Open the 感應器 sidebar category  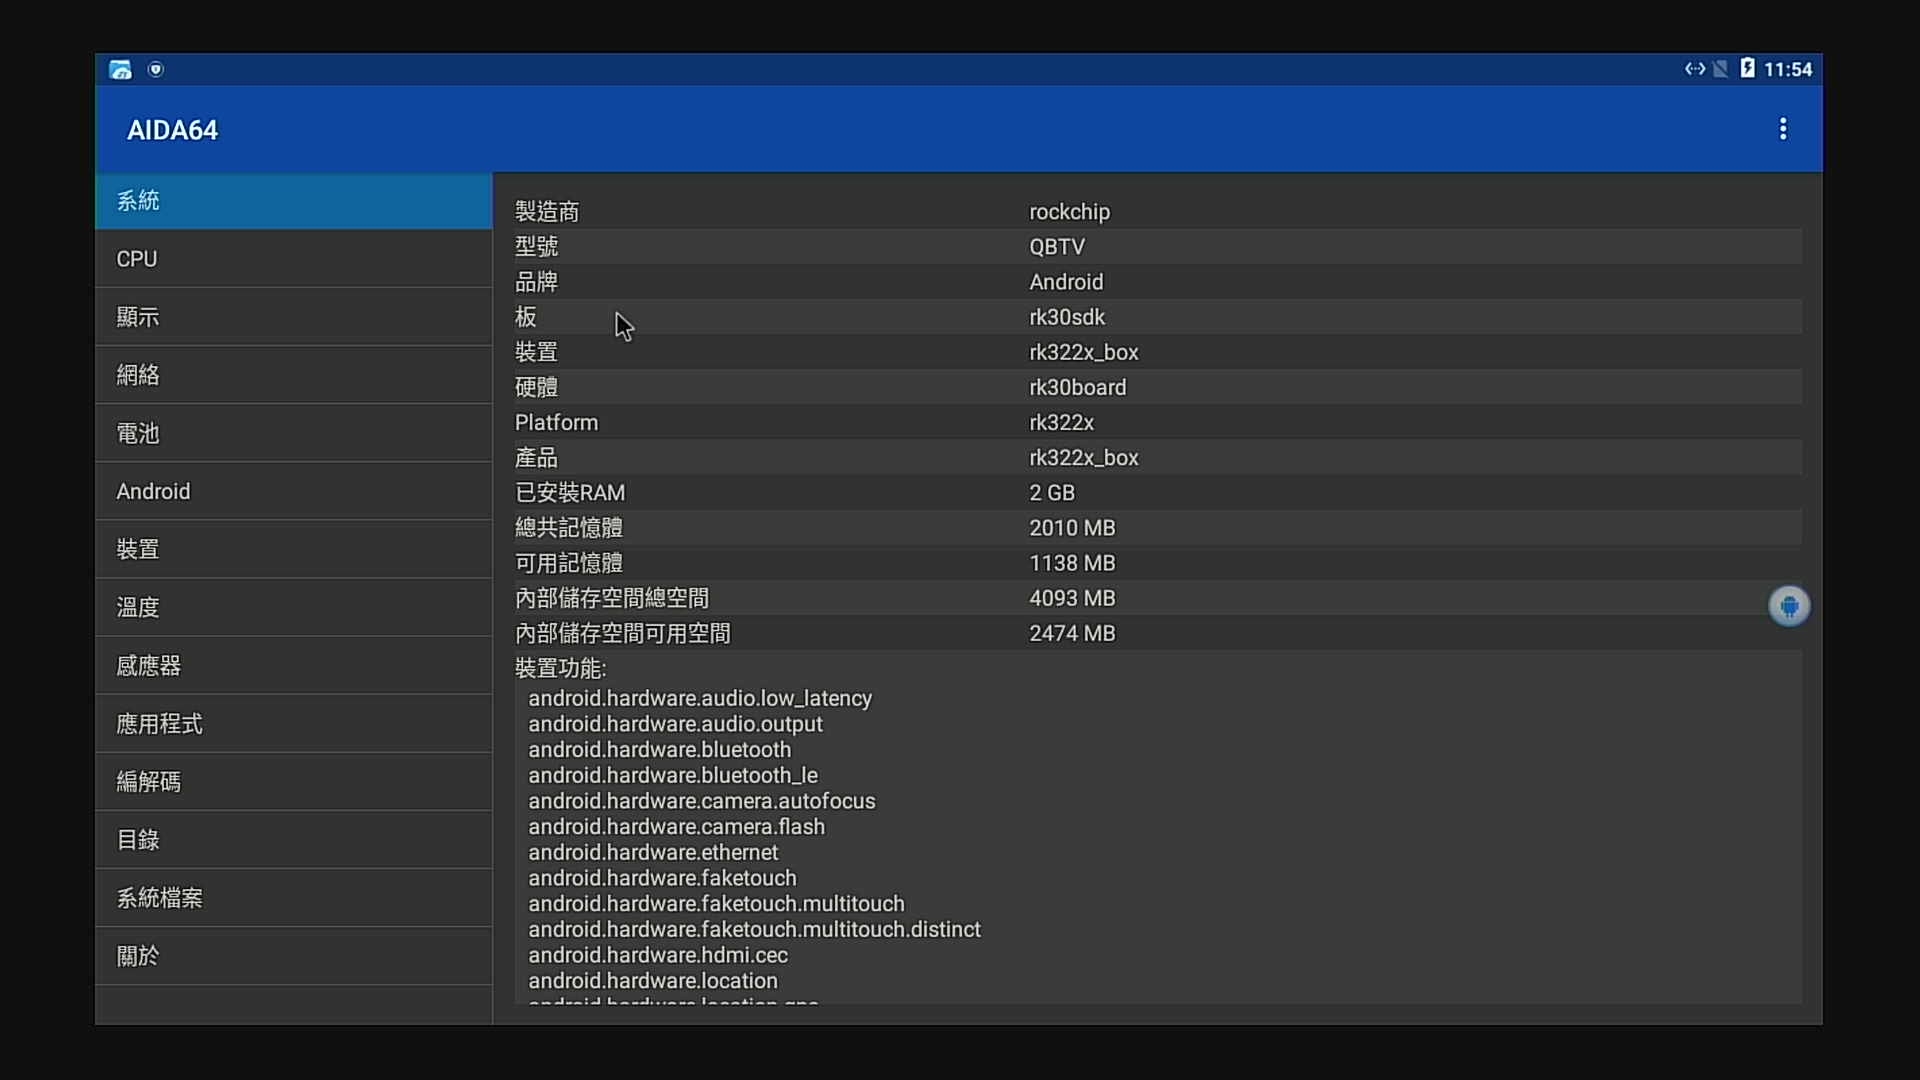coord(294,665)
